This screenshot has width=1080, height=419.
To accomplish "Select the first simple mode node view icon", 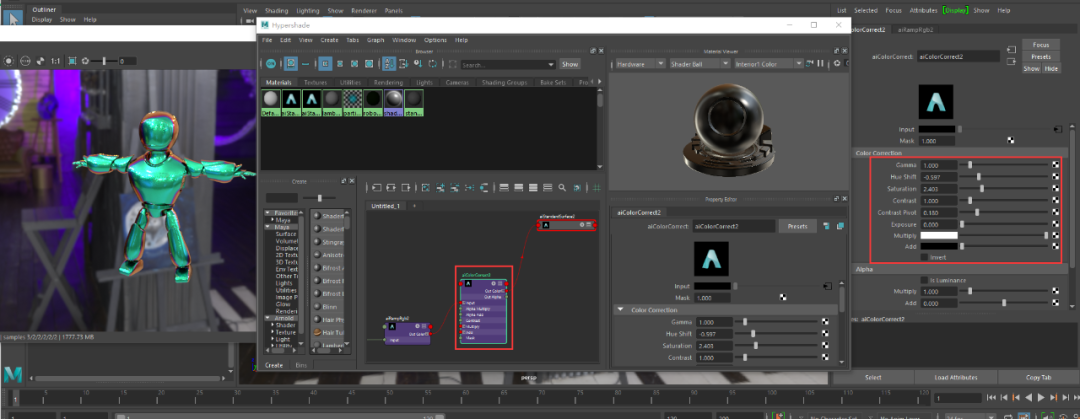I will [x=503, y=187].
